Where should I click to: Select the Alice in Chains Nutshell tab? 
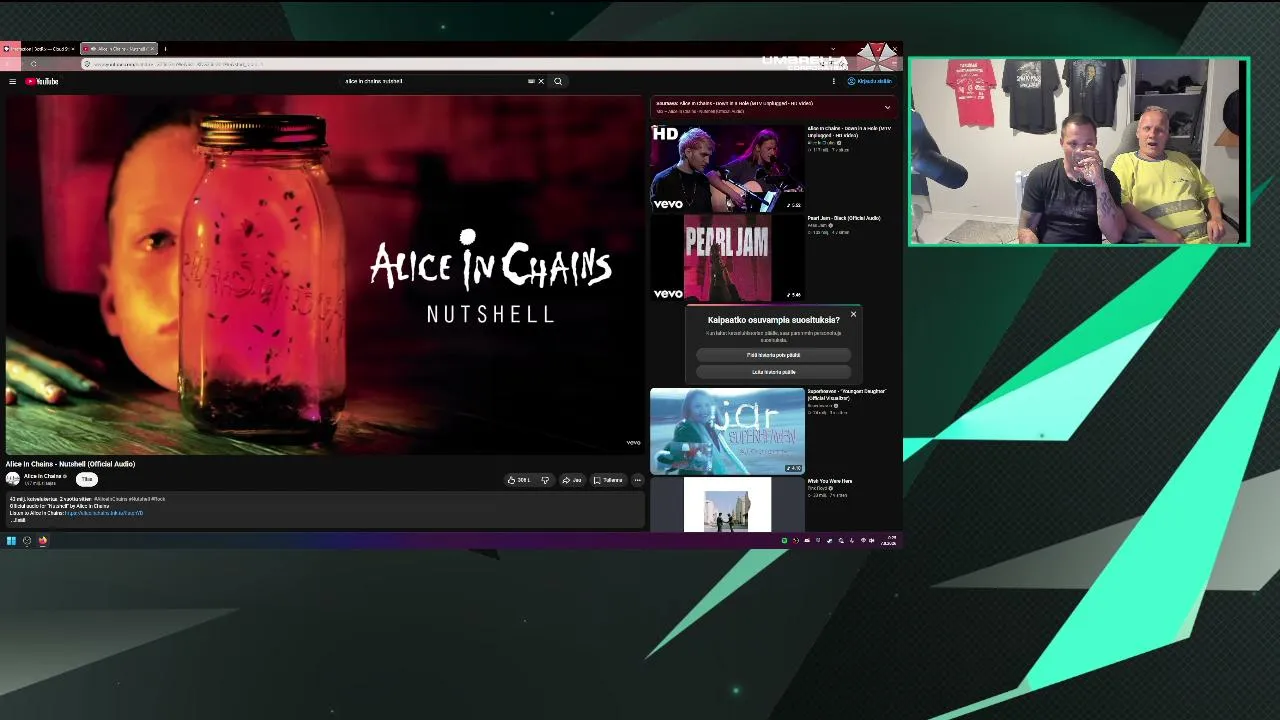coord(118,48)
